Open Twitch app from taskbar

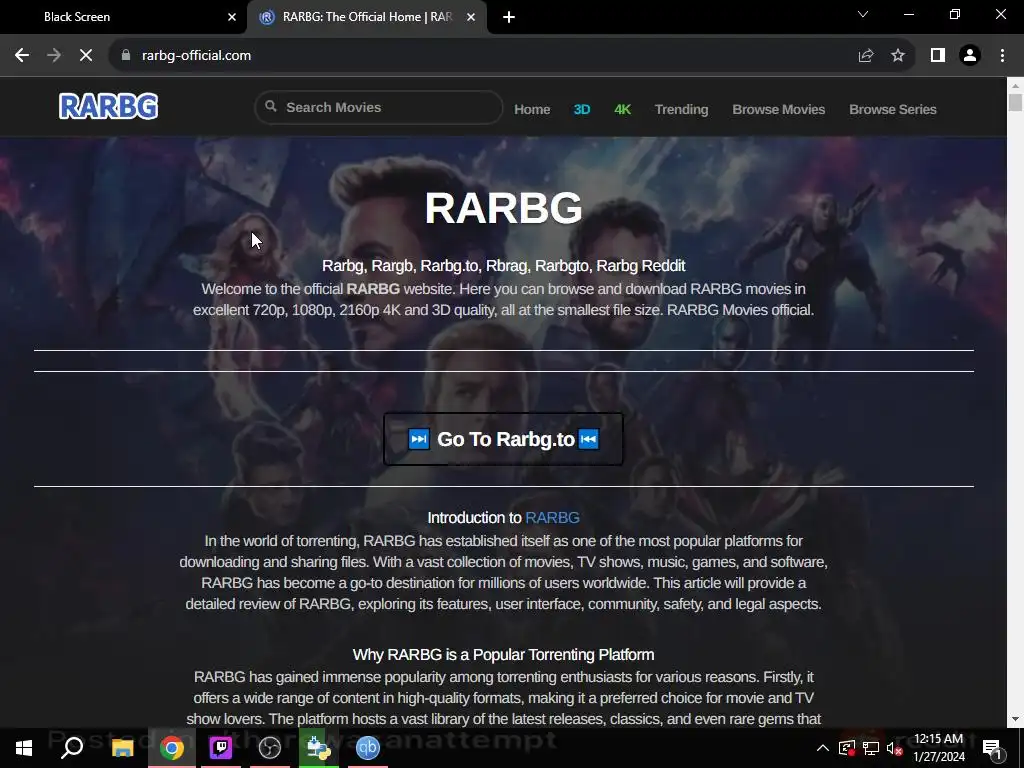(221, 748)
